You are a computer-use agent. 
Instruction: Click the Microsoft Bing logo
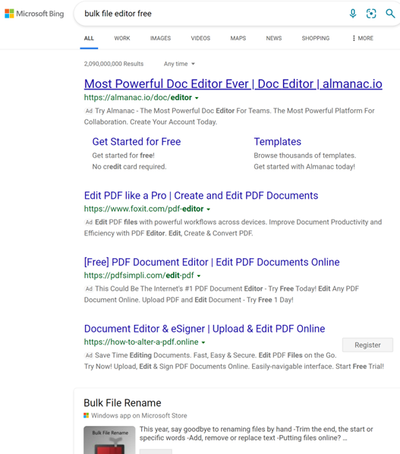pos(34,14)
